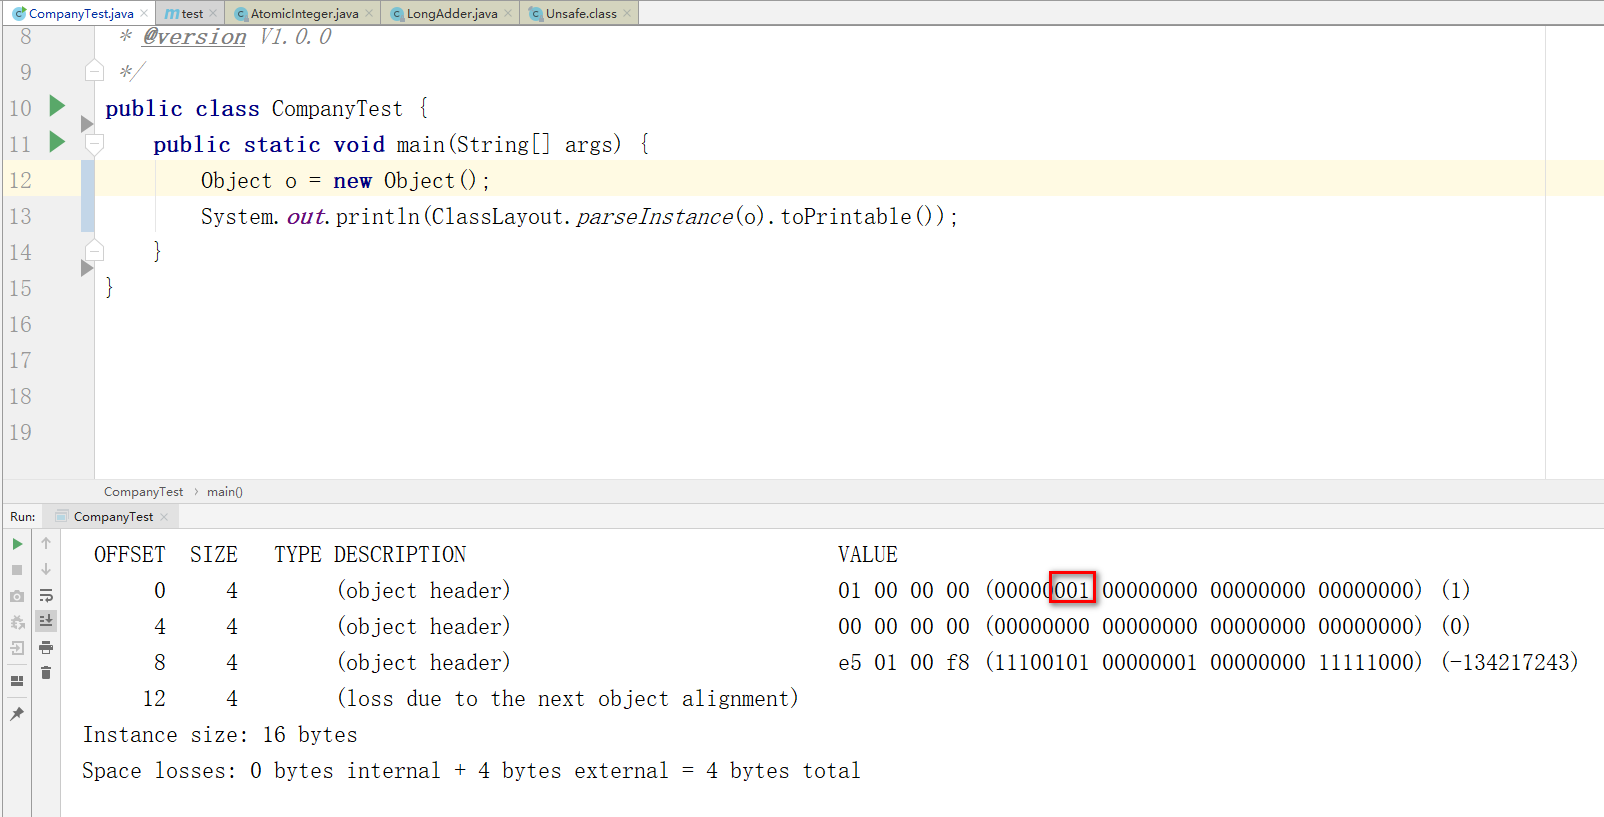Click the Up the Stack Trace arrow
The height and width of the screenshot is (817, 1604).
point(46,544)
